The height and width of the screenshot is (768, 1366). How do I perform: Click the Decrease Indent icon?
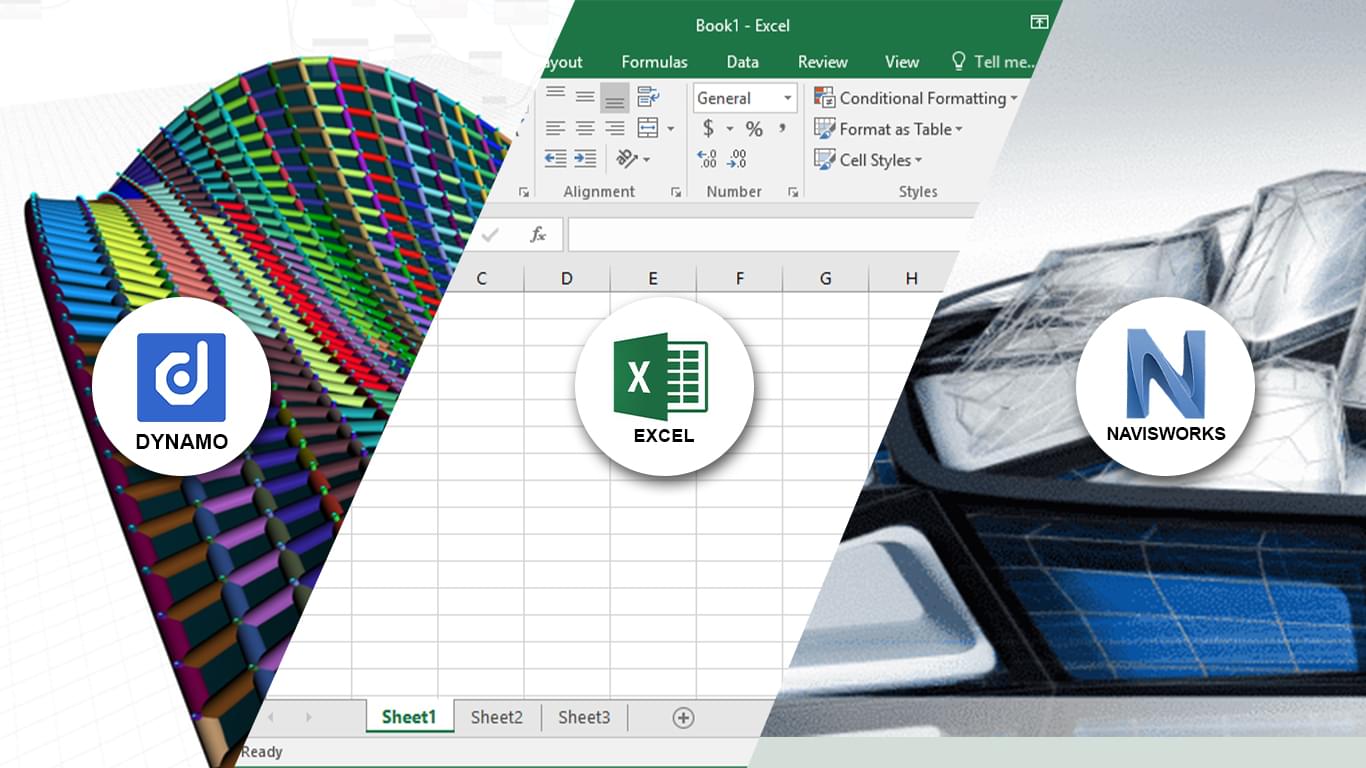(555, 159)
